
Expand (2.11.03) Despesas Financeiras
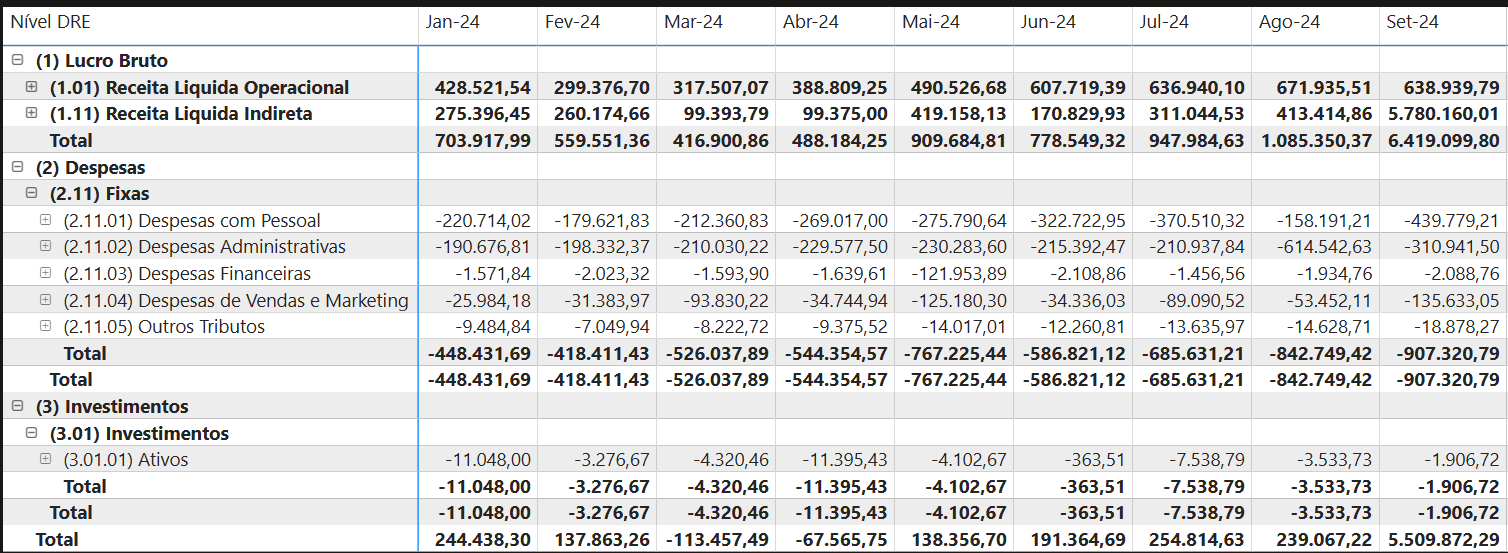[x=45, y=273]
